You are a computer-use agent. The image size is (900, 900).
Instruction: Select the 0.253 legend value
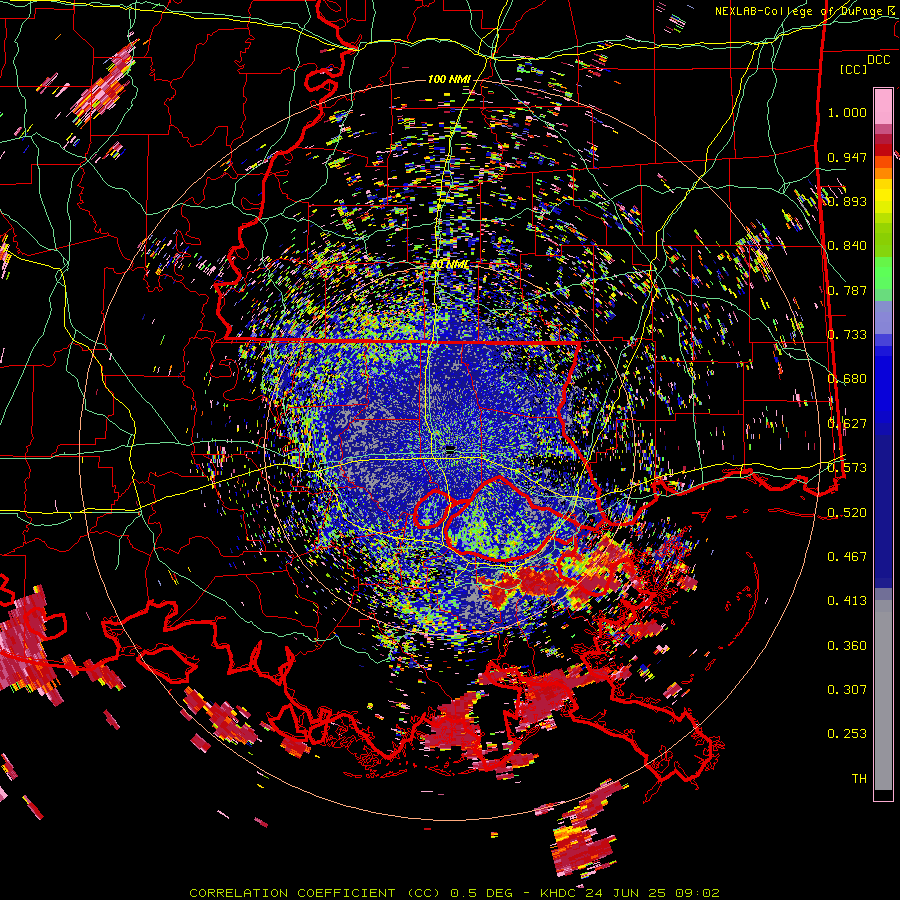pyautogui.click(x=847, y=734)
